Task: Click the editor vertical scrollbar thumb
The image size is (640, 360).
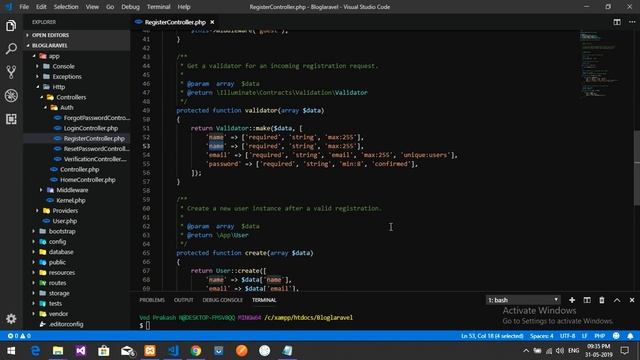Action: (x=637, y=167)
